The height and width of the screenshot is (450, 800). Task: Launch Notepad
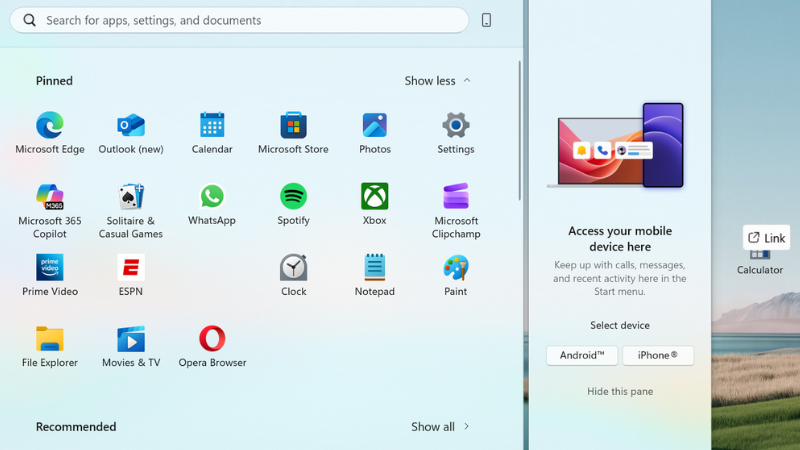click(374, 276)
